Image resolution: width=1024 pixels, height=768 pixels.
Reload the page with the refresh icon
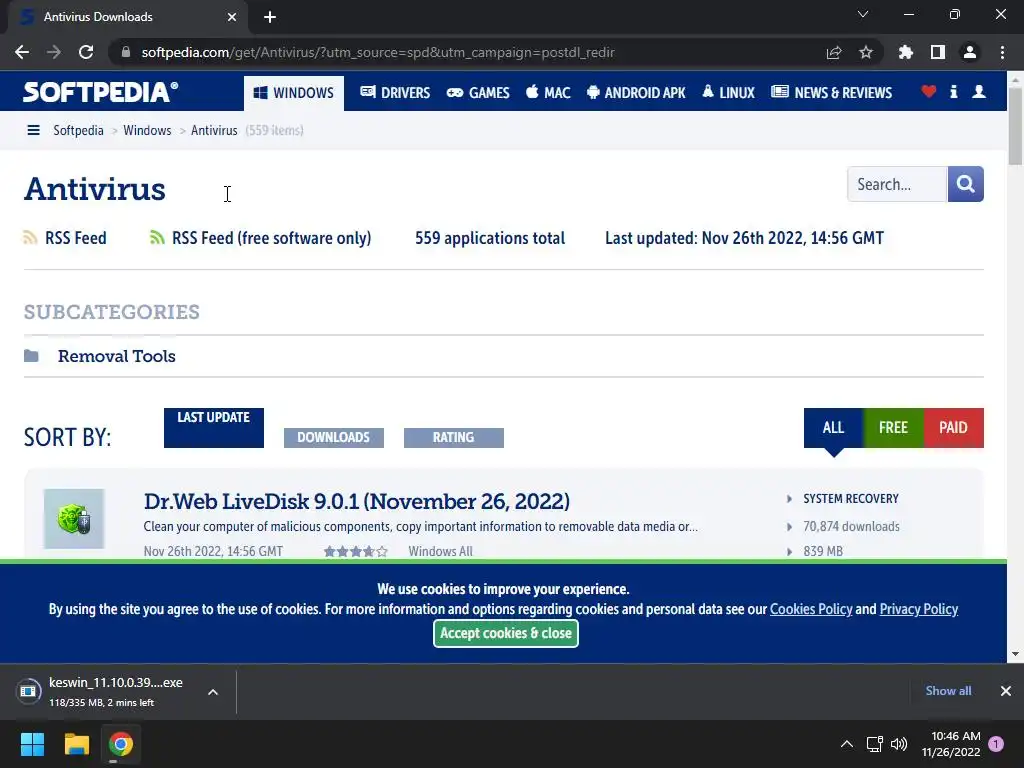pos(86,52)
